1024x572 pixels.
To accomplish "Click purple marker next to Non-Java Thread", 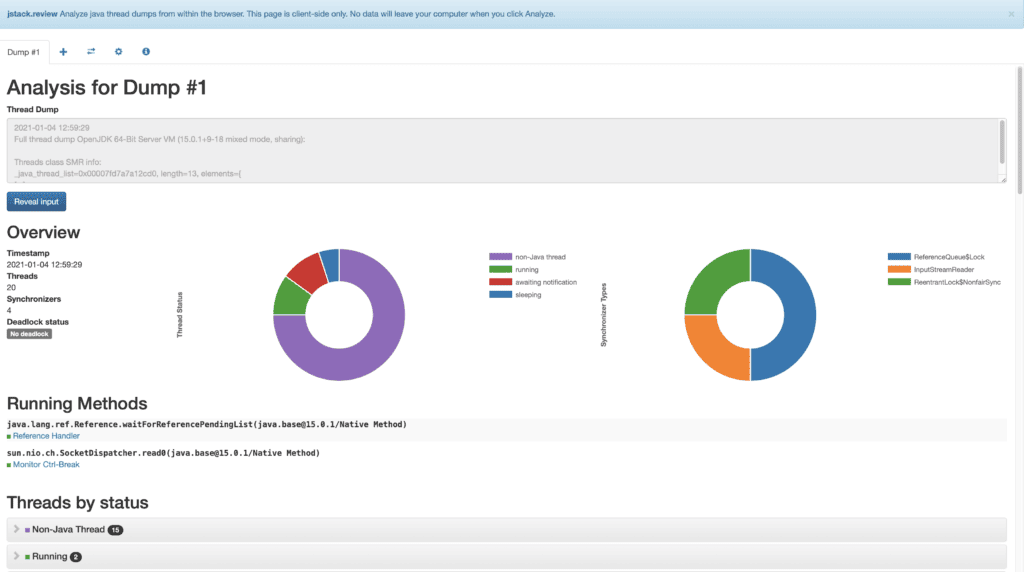I will [27, 530].
